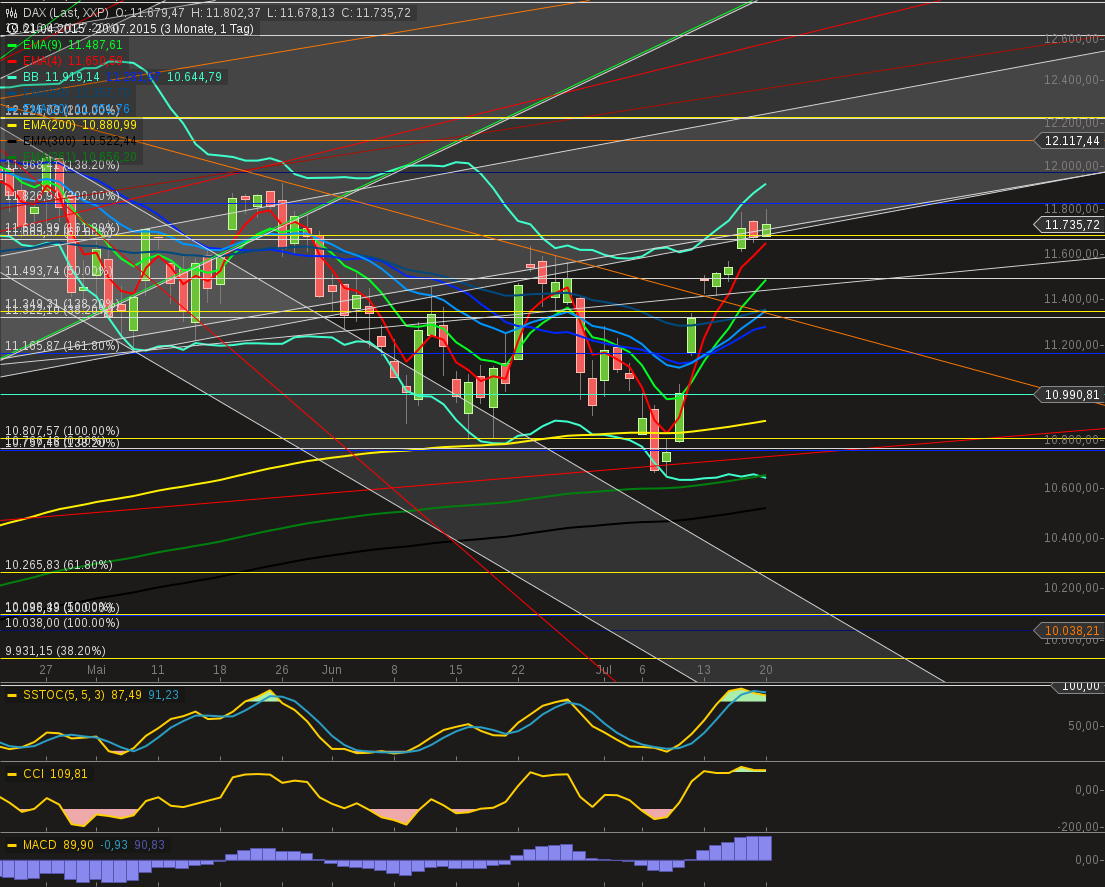The width and height of the screenshot is (1105, 887).
Task: Select the SSTOC(5, 5, 3) indicator label
Action: (64, 695)
